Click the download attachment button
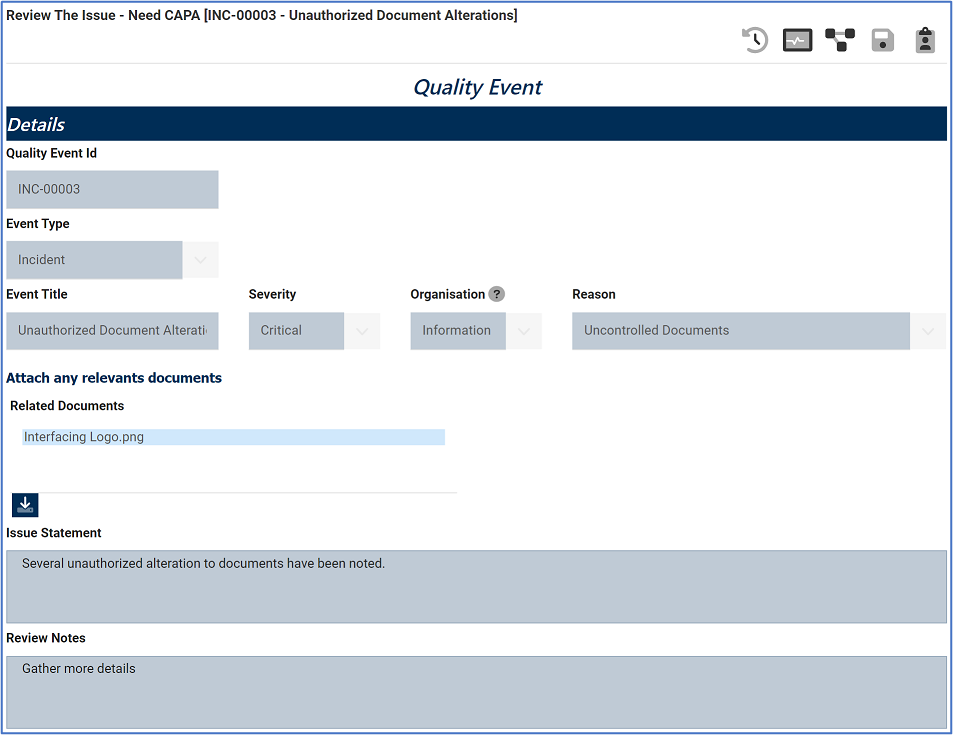Image resolution: width=953 pixels, height=735 pixels. click(25, 505)
